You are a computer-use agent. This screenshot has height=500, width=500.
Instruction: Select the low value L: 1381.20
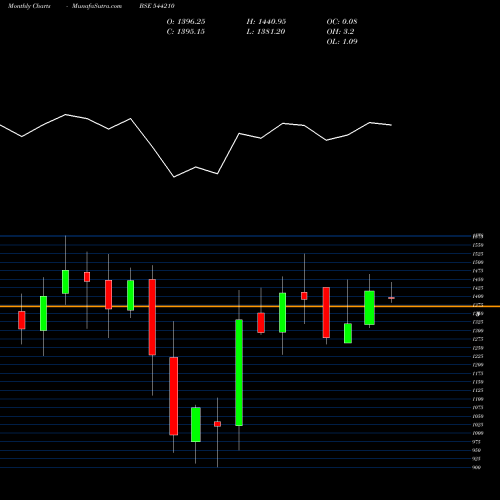coord(266,32)
